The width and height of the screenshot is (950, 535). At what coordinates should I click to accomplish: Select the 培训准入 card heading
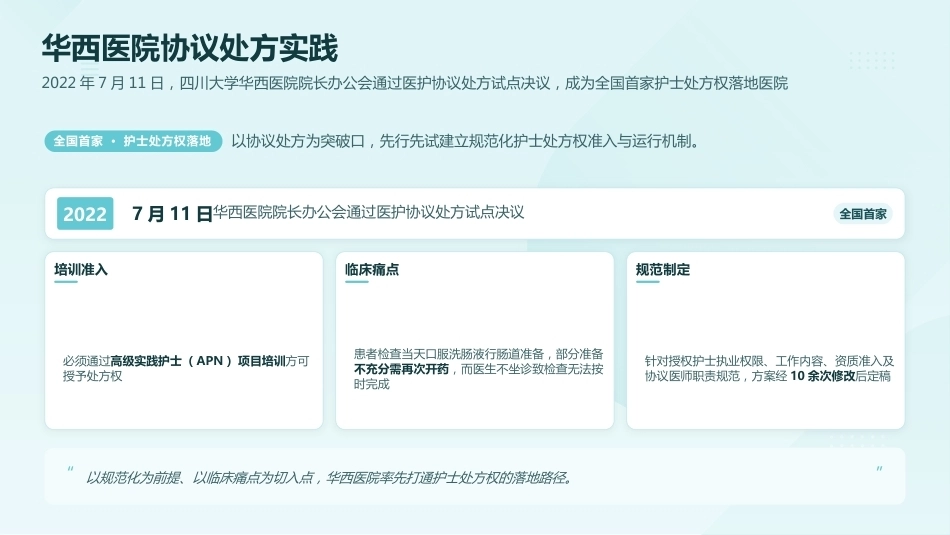81,270
